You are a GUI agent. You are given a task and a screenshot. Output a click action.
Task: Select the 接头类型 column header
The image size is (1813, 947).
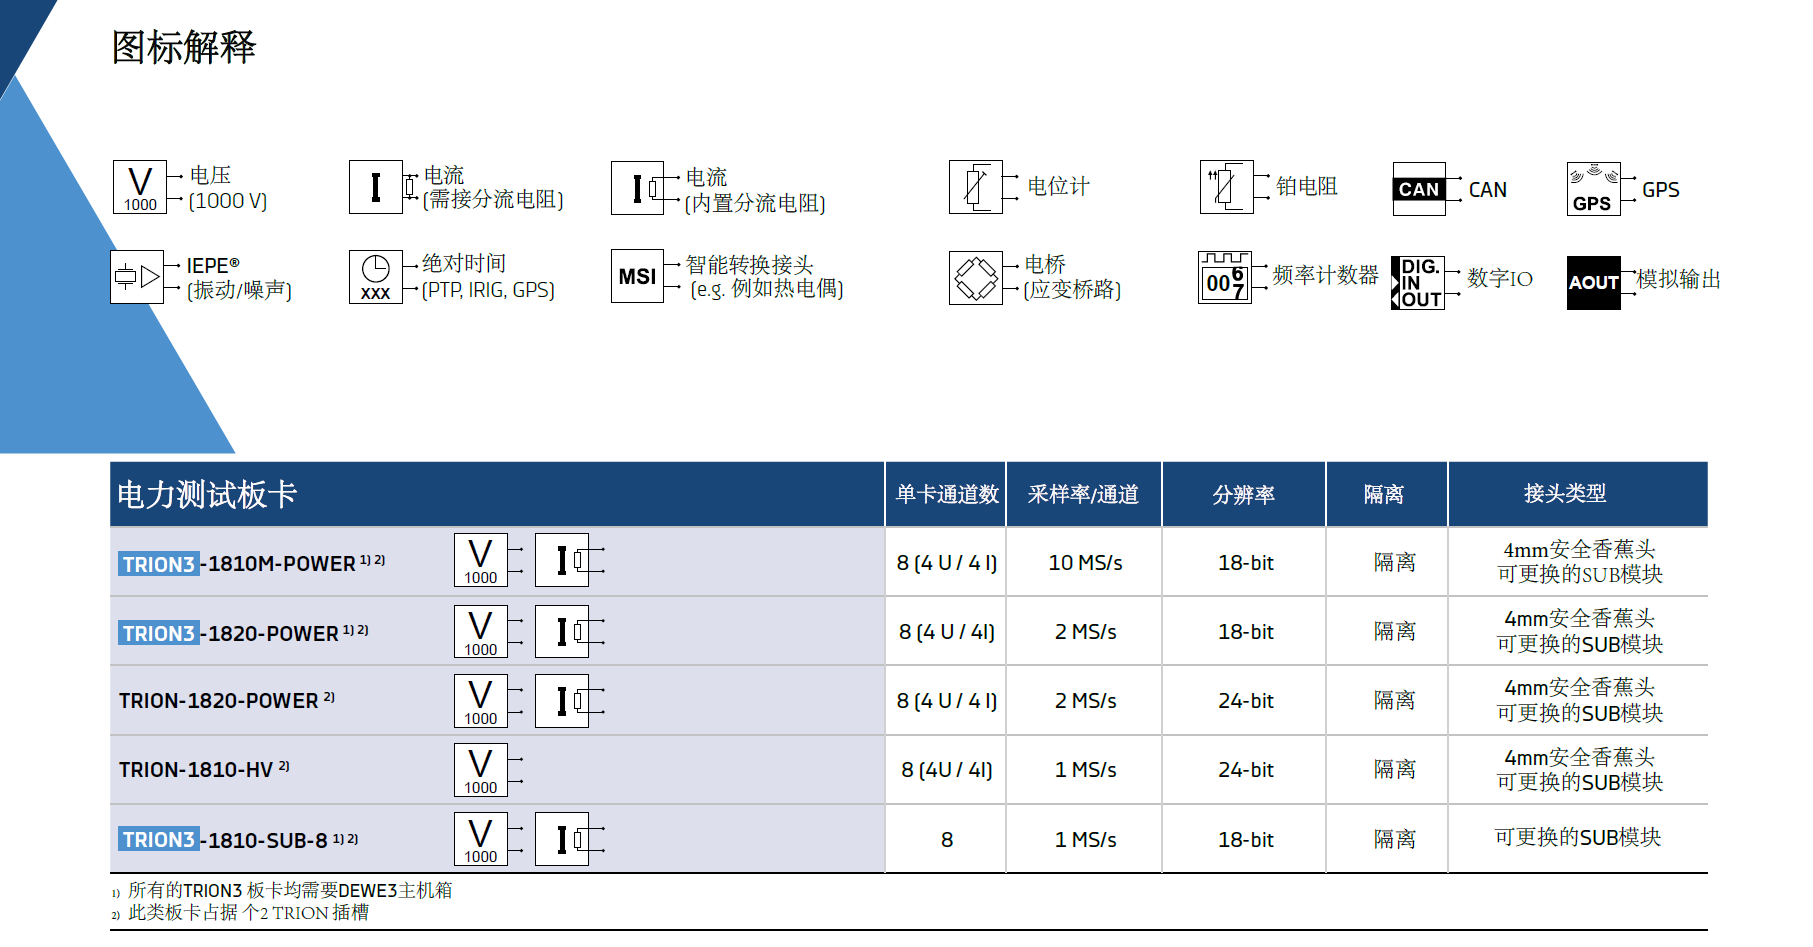[x=1564, y=494]
